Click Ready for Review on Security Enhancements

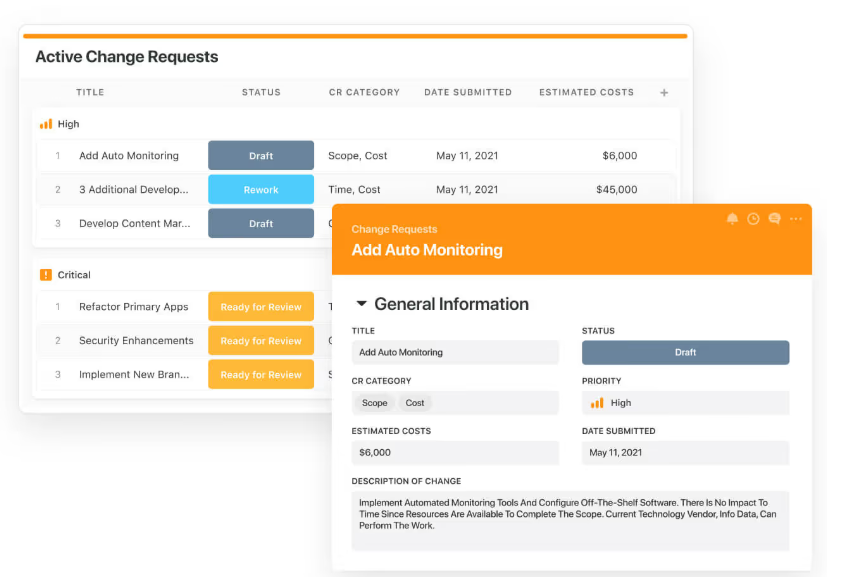[261, 341]
